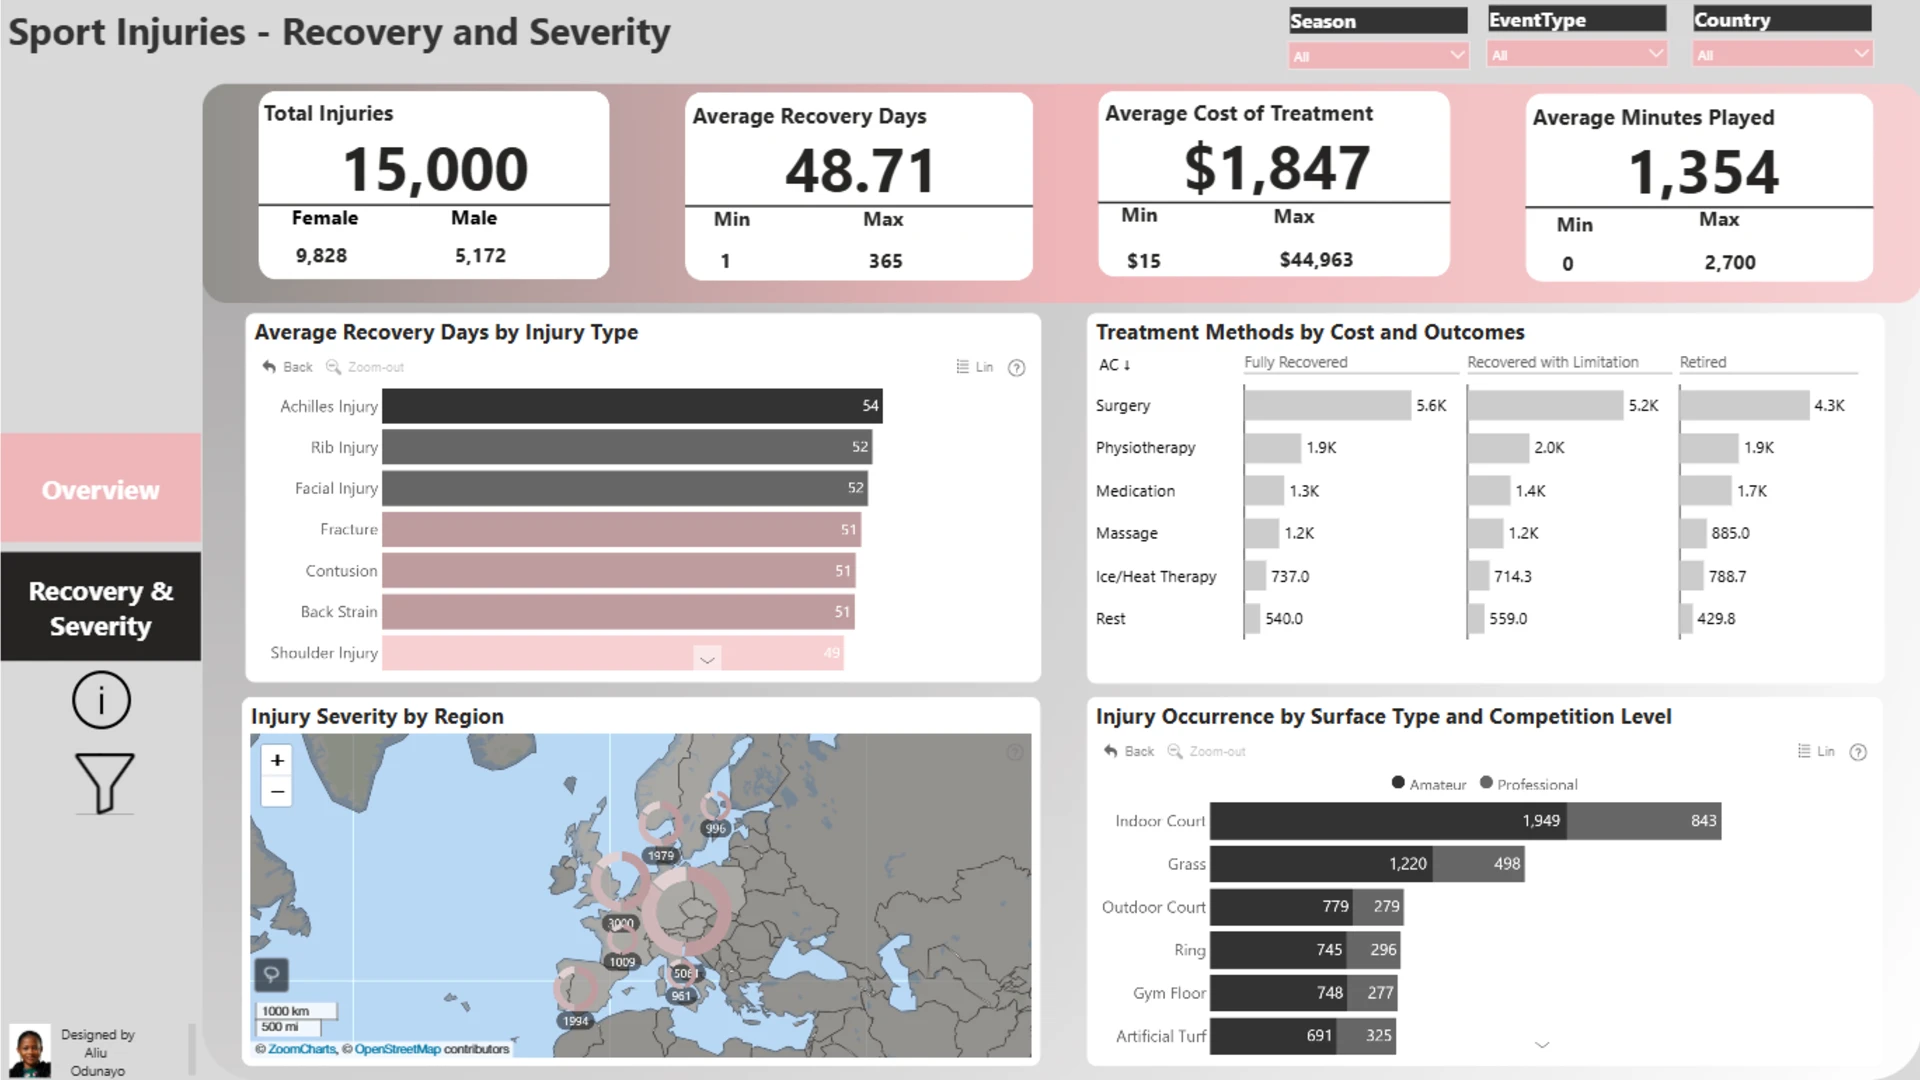Expand more injury types chevron below Shoulder Injury
This screenshot has height=1080, width=1920.
coord(707,660)
